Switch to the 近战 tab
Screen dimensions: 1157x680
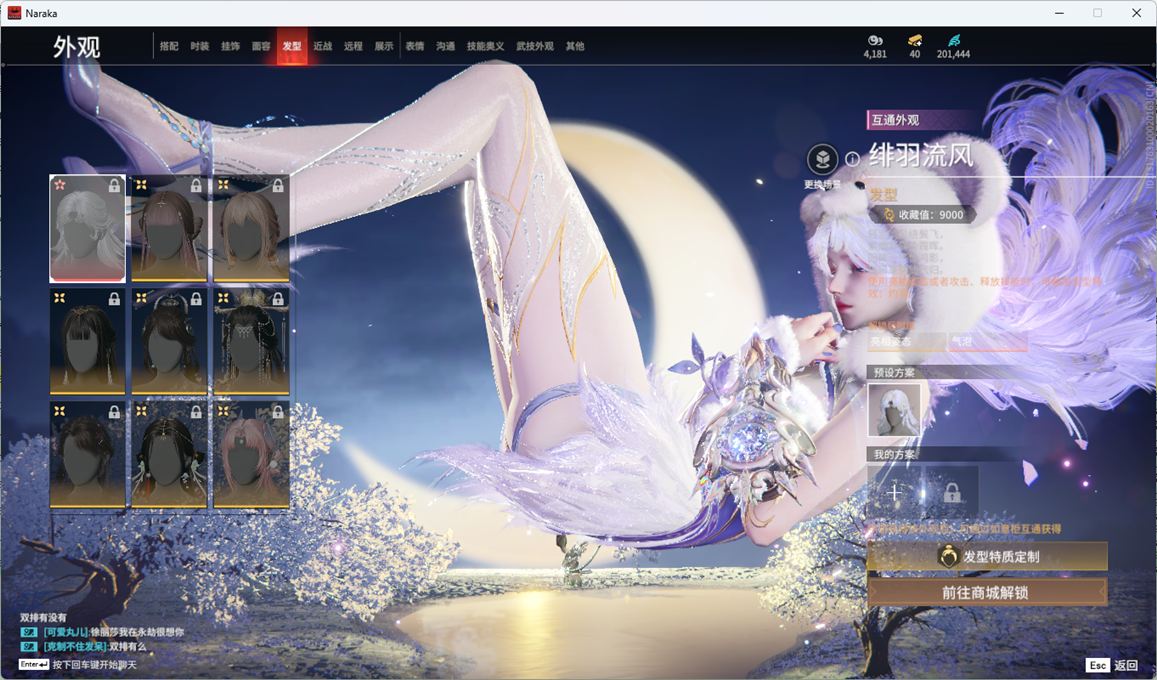322,46
